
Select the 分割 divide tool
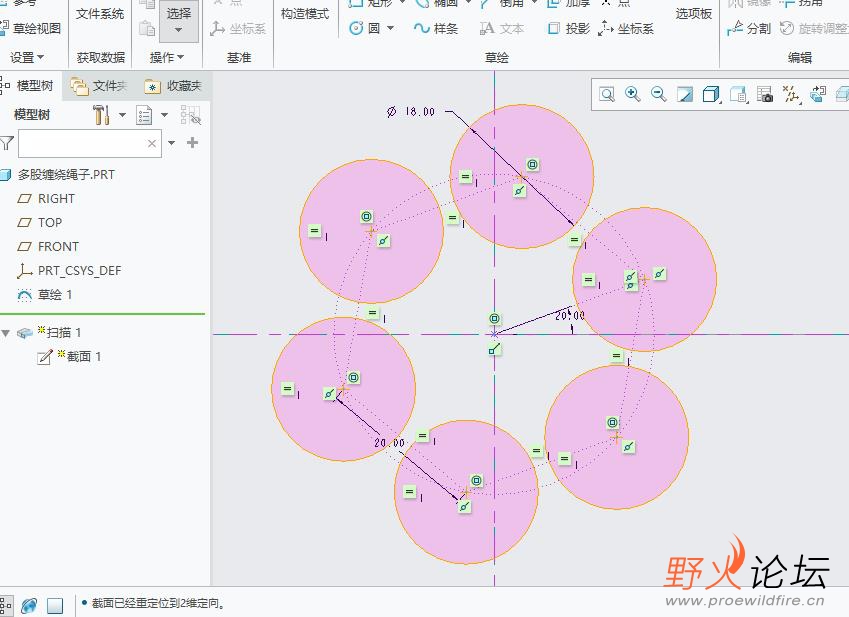click(749, 28)
